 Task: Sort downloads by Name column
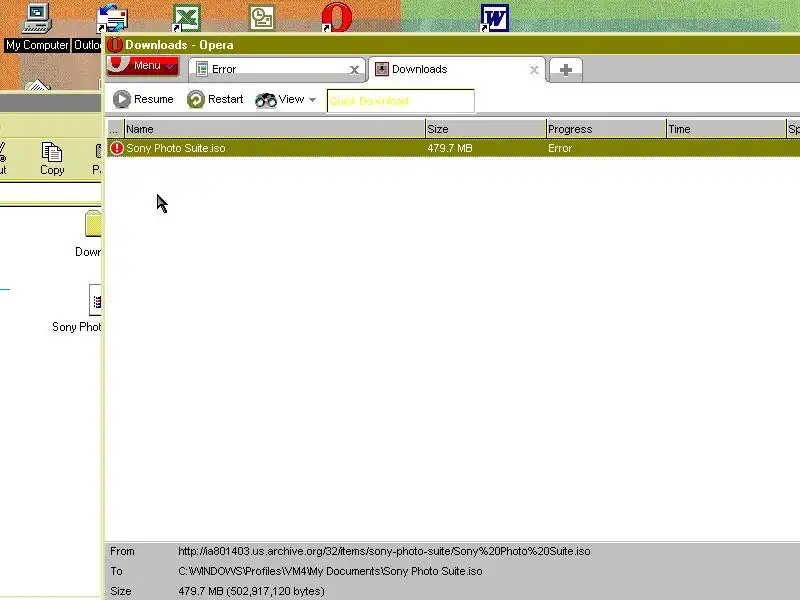(x=274, y=129)
